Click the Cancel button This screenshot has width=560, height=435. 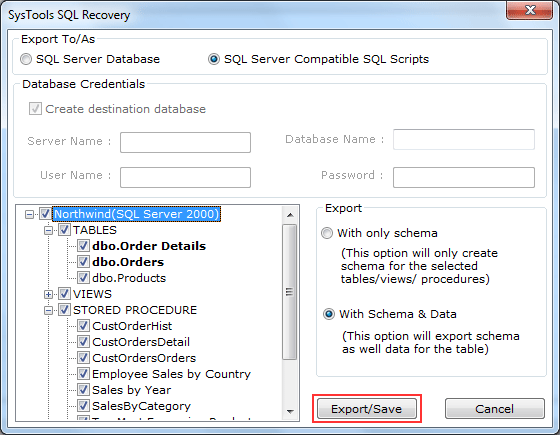(495, 409)
